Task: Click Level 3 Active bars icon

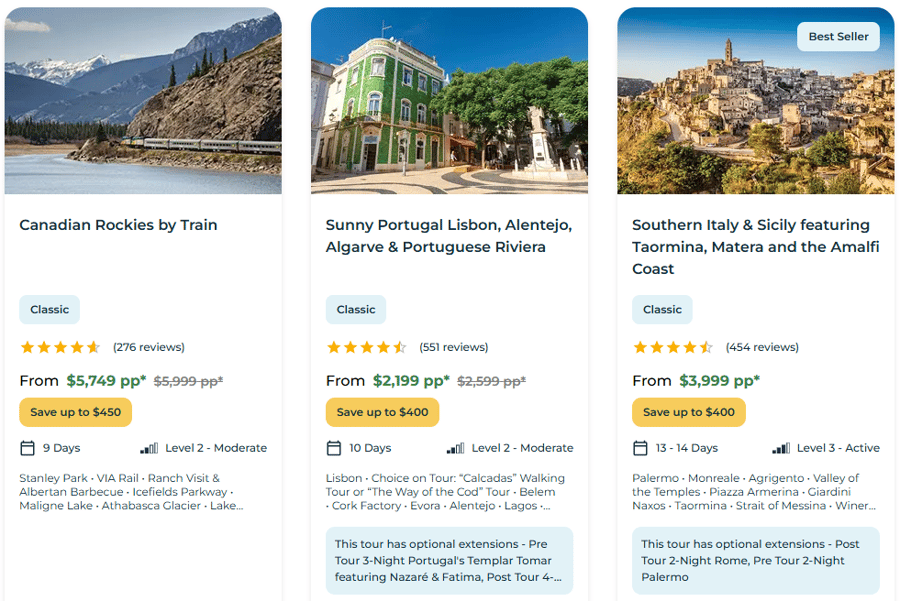Action: click(781, 448)
